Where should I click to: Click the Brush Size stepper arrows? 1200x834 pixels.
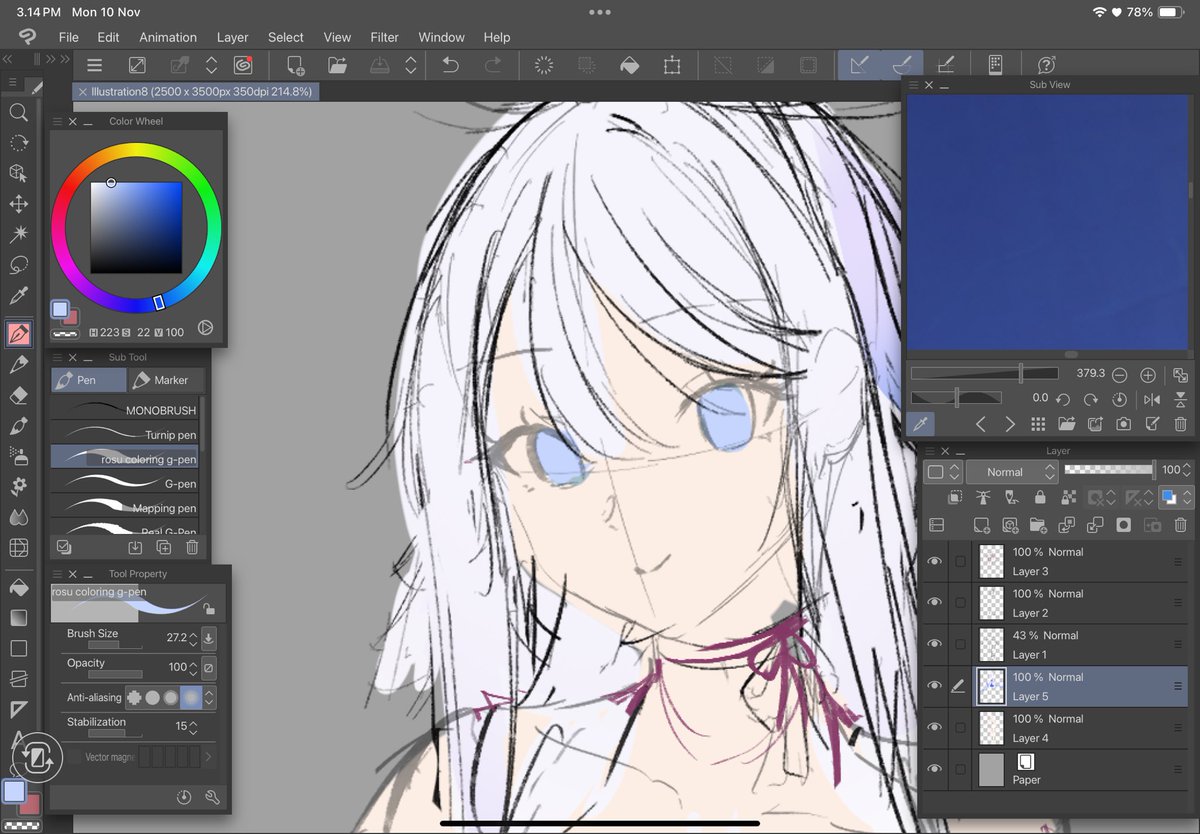tap(194, 638)
